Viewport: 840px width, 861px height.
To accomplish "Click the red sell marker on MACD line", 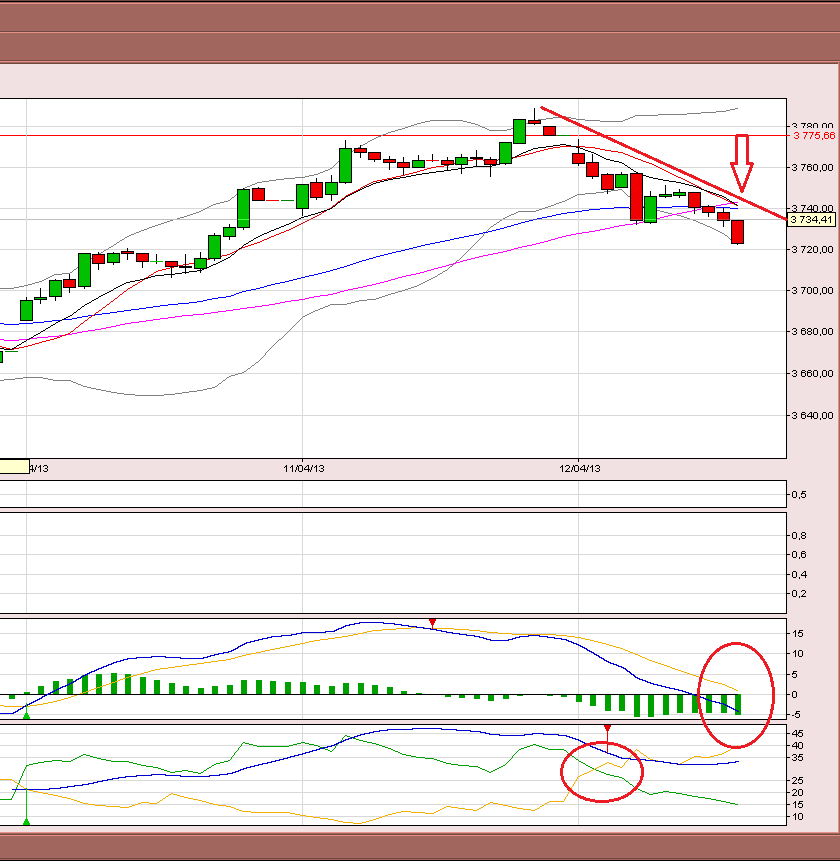I will click(x=433, y=623).
